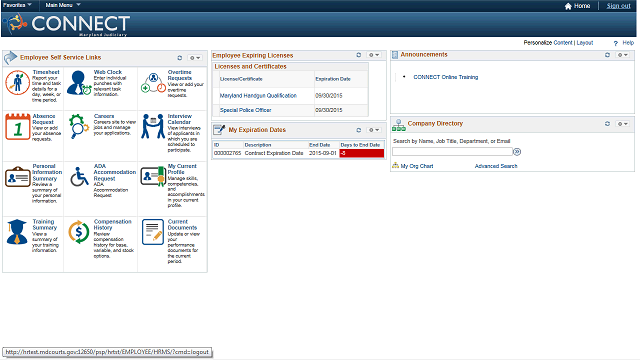Open Personal Information Summary badge icon

click(x=18, y=177)
